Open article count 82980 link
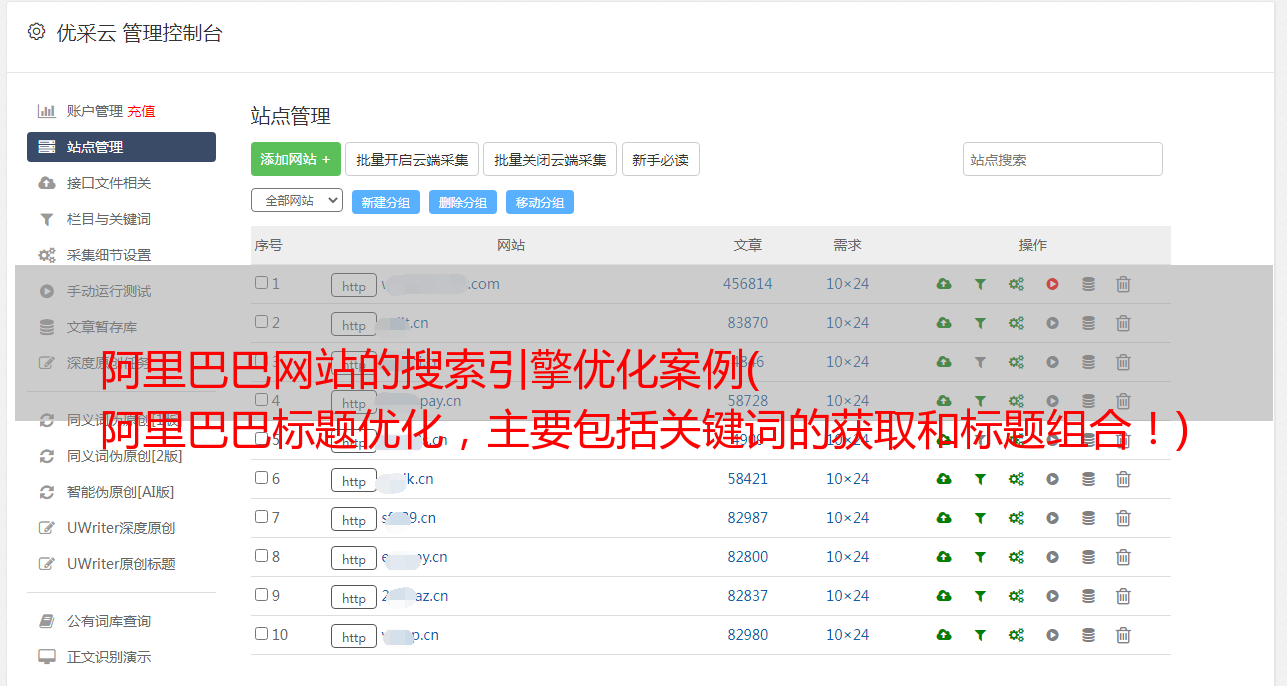Viewport: 1287px width, 686px height. pos(748,635)
